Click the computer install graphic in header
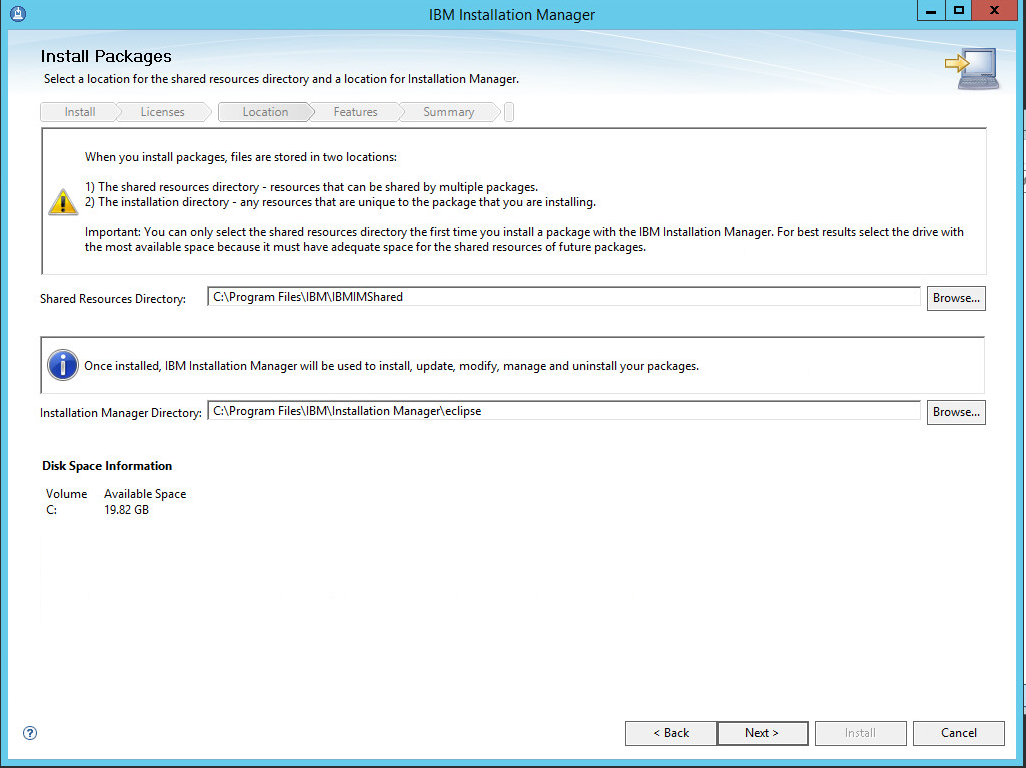This screenshot has height=768, width=1026. [971, 69]
